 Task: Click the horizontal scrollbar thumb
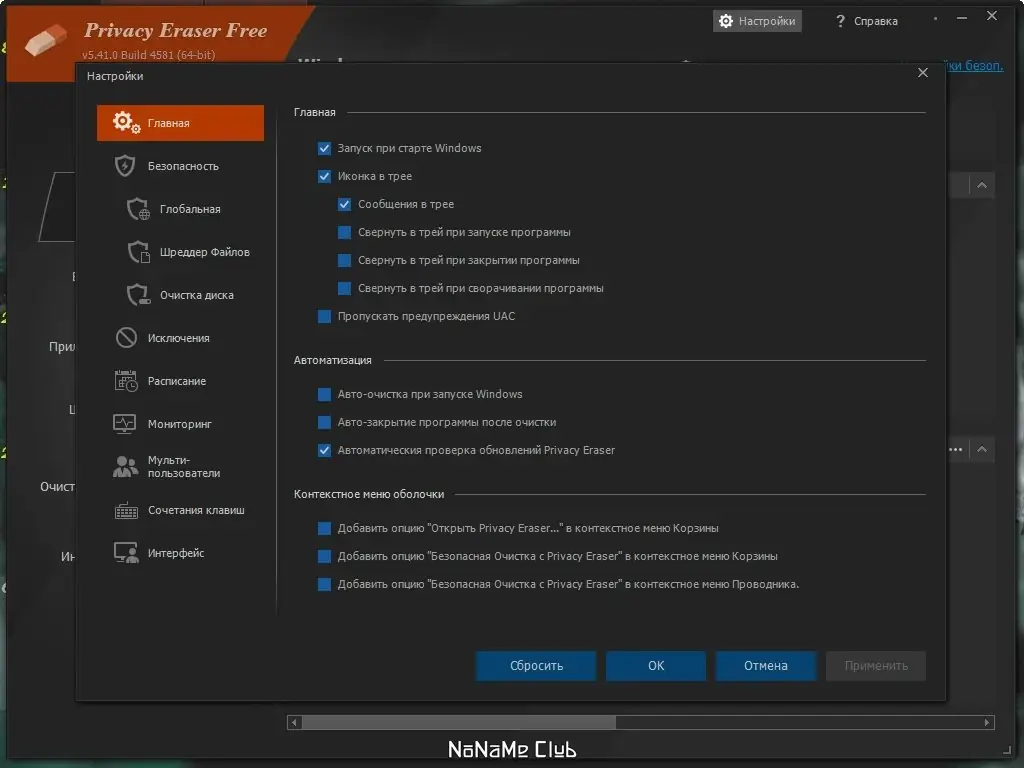click(458, 722)
